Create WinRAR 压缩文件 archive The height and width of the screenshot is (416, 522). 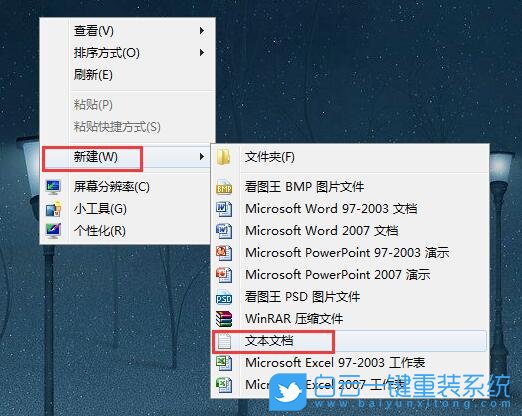pyautogui.click(x=350, y=319)
